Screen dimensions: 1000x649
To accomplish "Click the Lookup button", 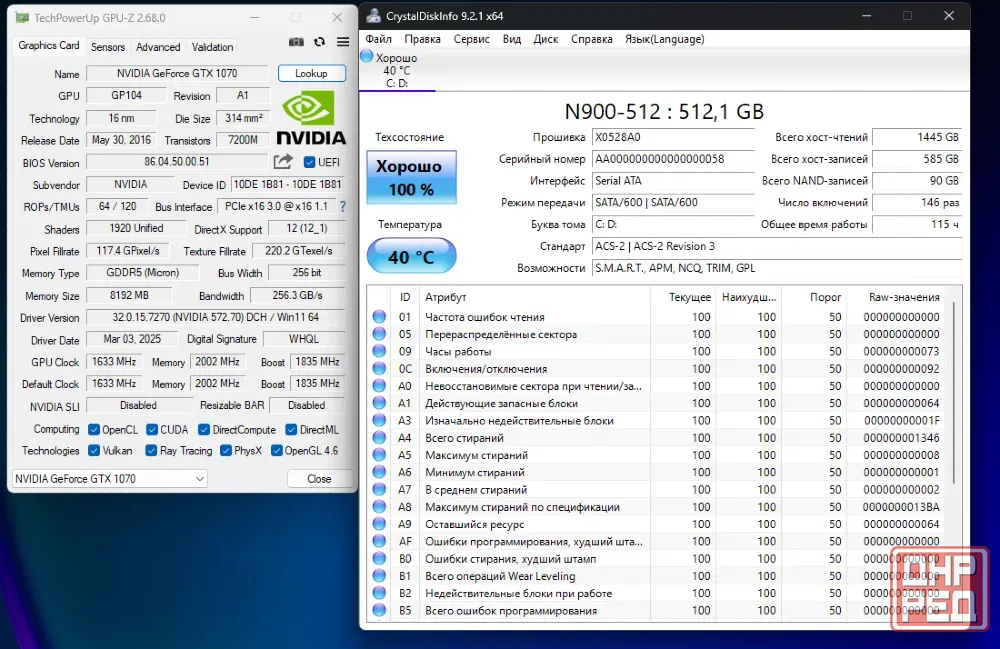I will click(x=311, y=73).
